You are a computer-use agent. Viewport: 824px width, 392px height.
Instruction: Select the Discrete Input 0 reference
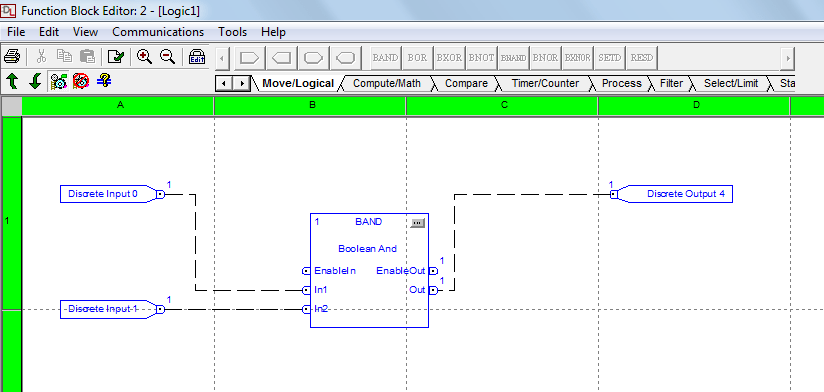(x=112, y=194)
